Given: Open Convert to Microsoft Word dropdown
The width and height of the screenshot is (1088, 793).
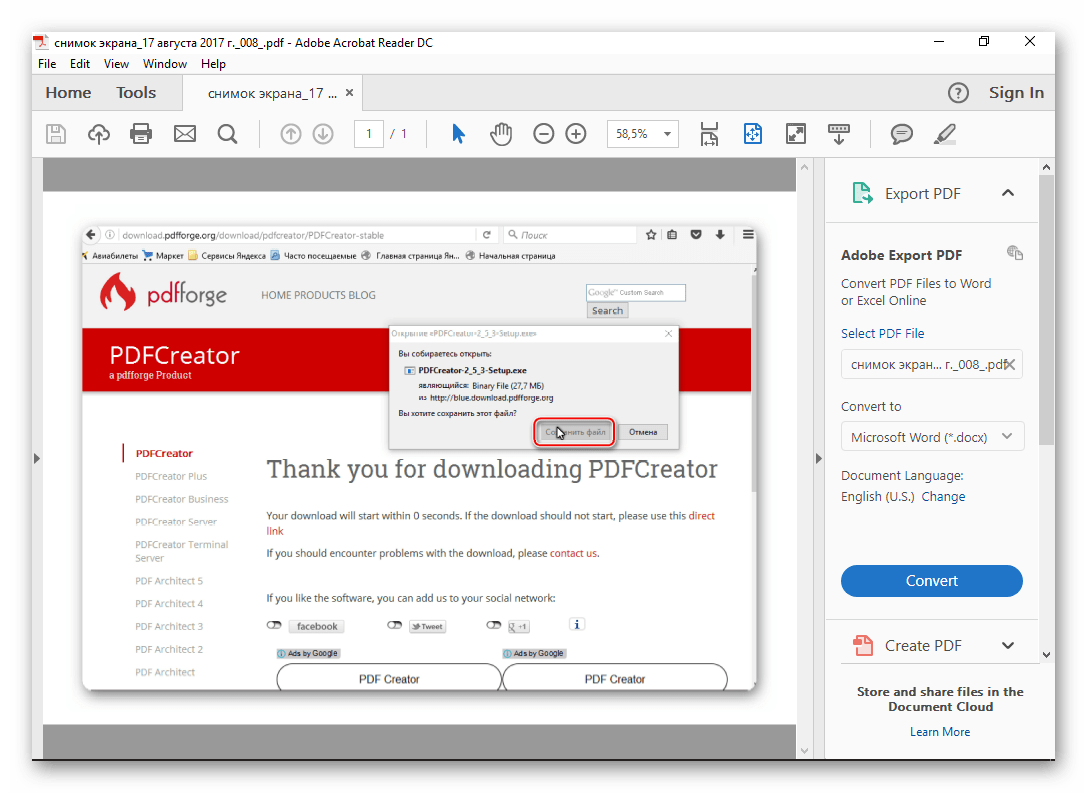Looking at the screenshot, I should 933,437.
